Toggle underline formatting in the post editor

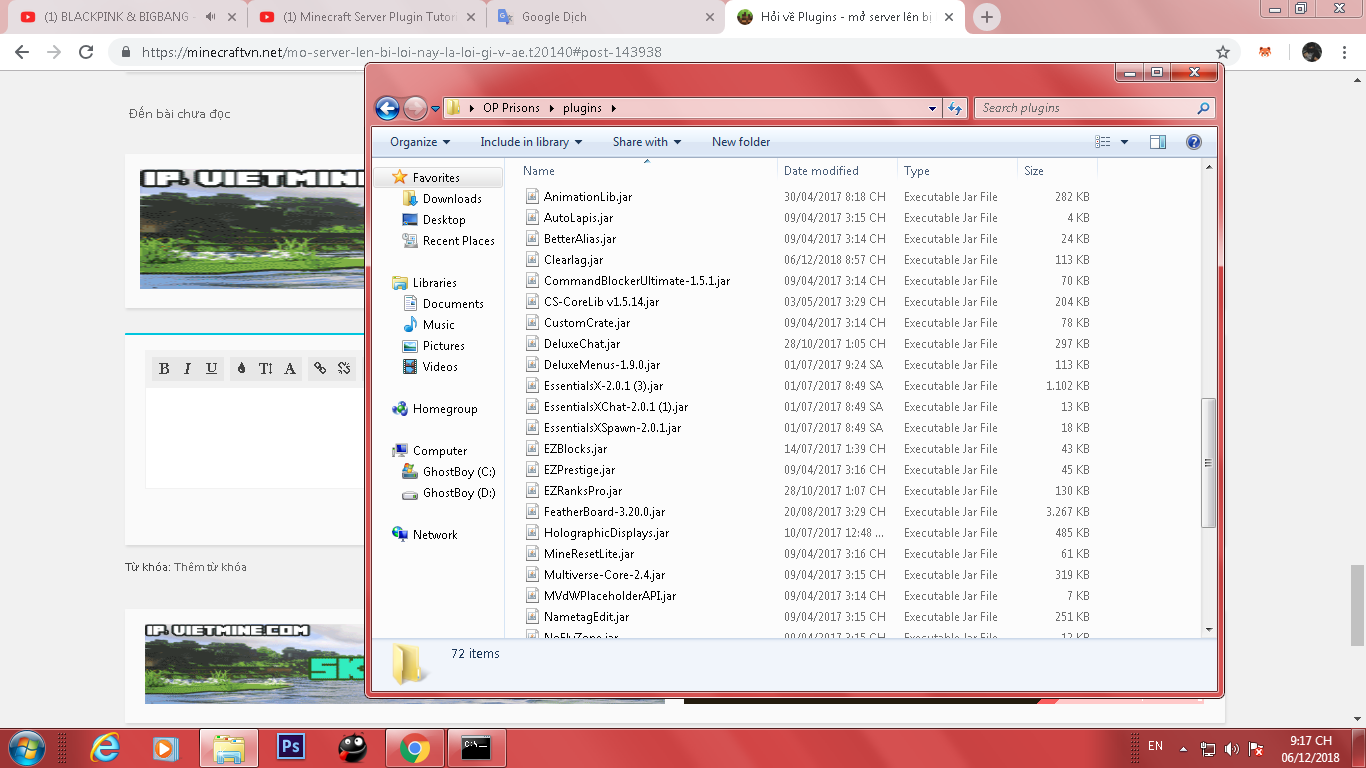[212, 368]
